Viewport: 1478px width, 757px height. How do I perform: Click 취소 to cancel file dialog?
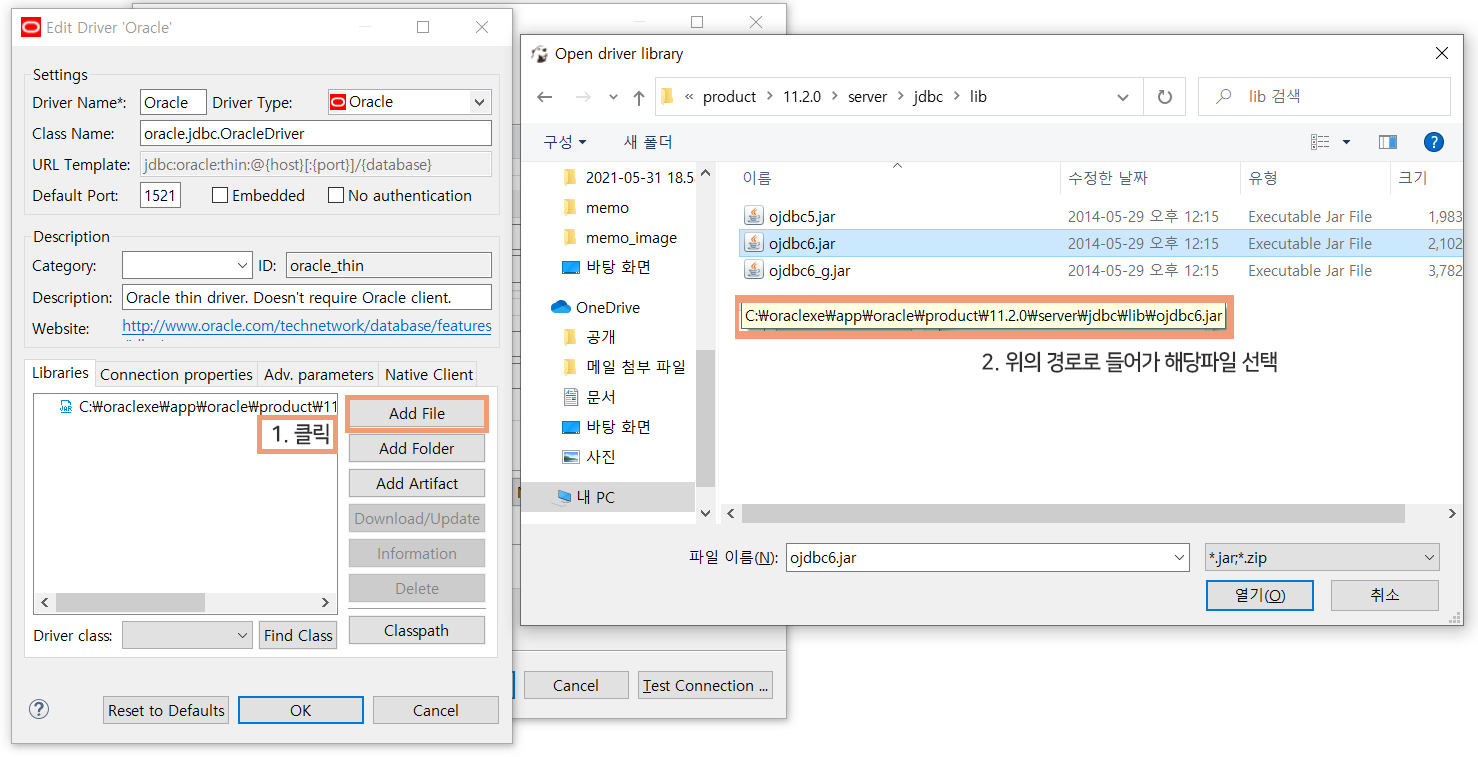pos(1385,594)
